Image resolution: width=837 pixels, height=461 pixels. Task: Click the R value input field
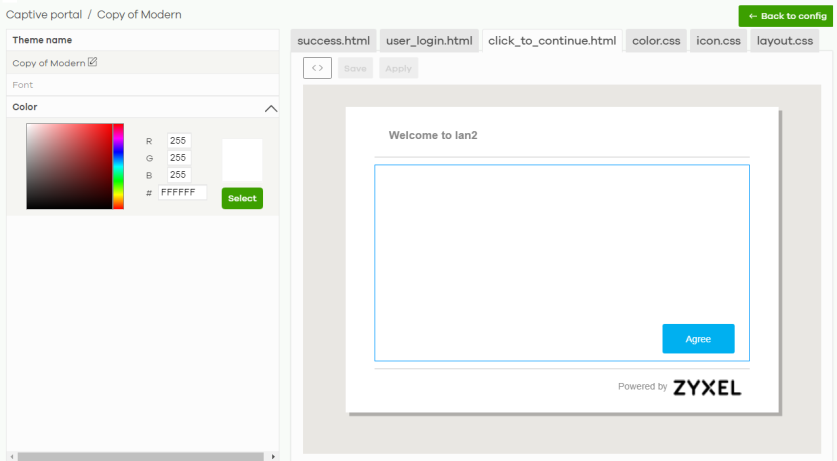tap(179, 141)
